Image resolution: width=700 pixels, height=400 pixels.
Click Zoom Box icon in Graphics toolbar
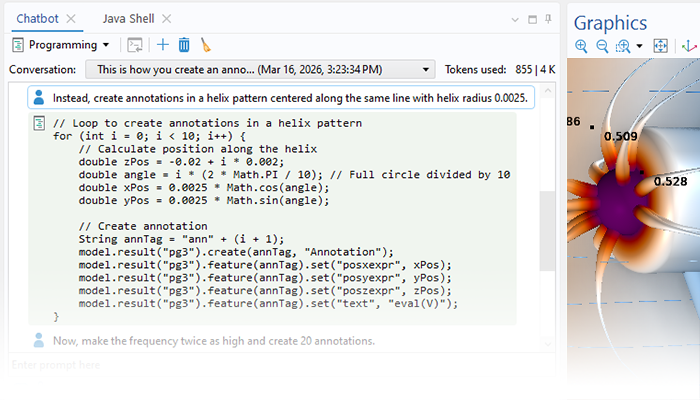623,46
